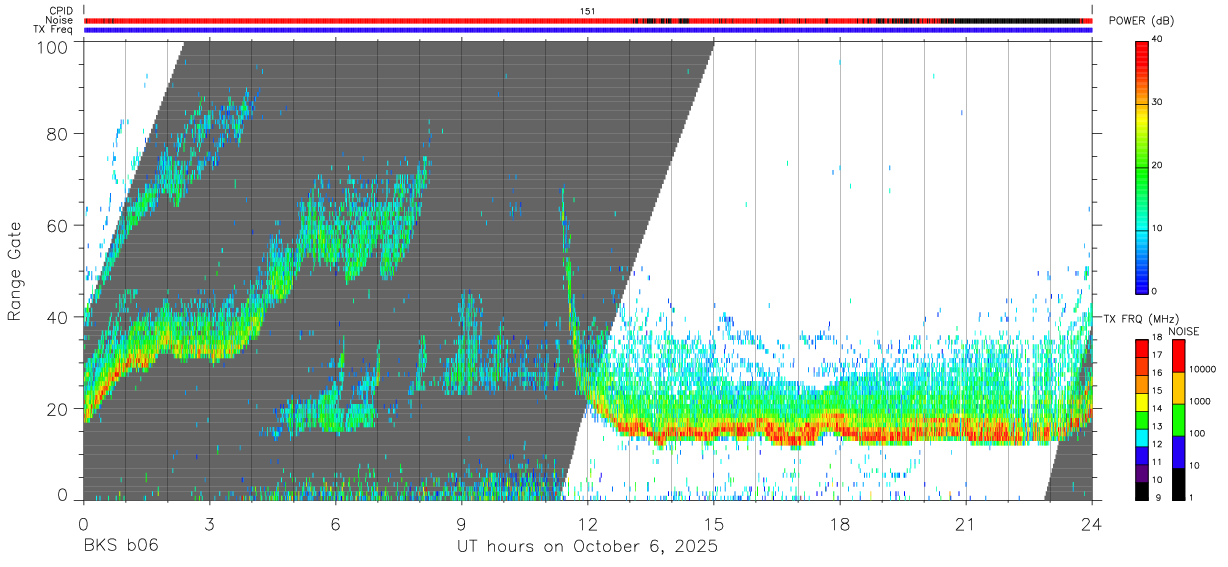Click the 1000 noise scale label
This screenshot has width=1228, height=567.
tap(1200, 401)
